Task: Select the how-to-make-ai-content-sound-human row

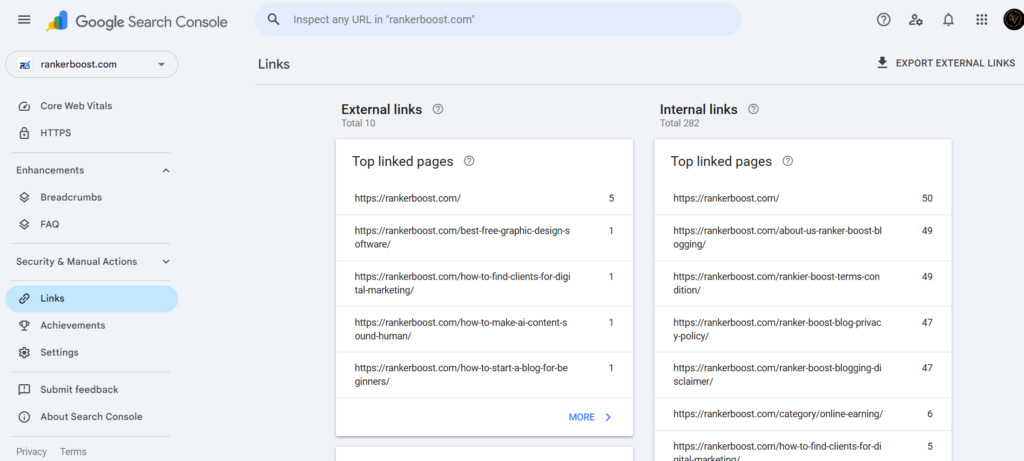Action: point(485,329)
